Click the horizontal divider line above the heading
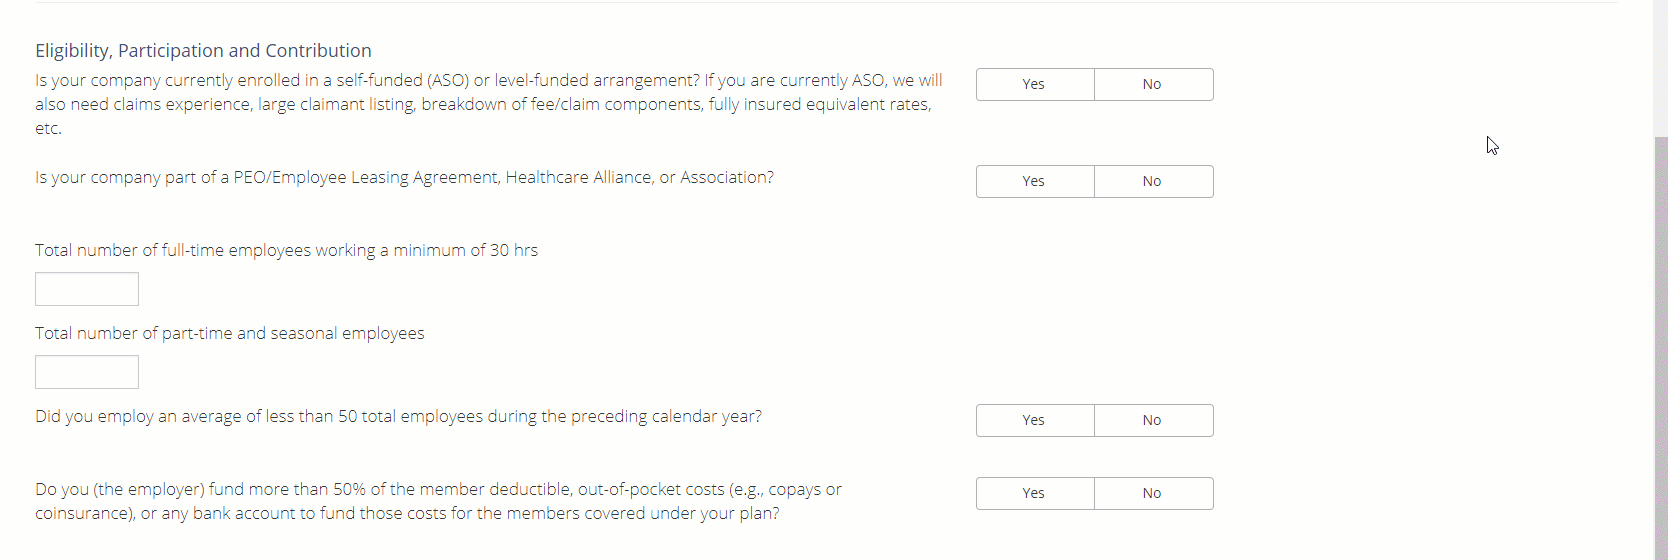1668x560 pixels. [826, 3]
